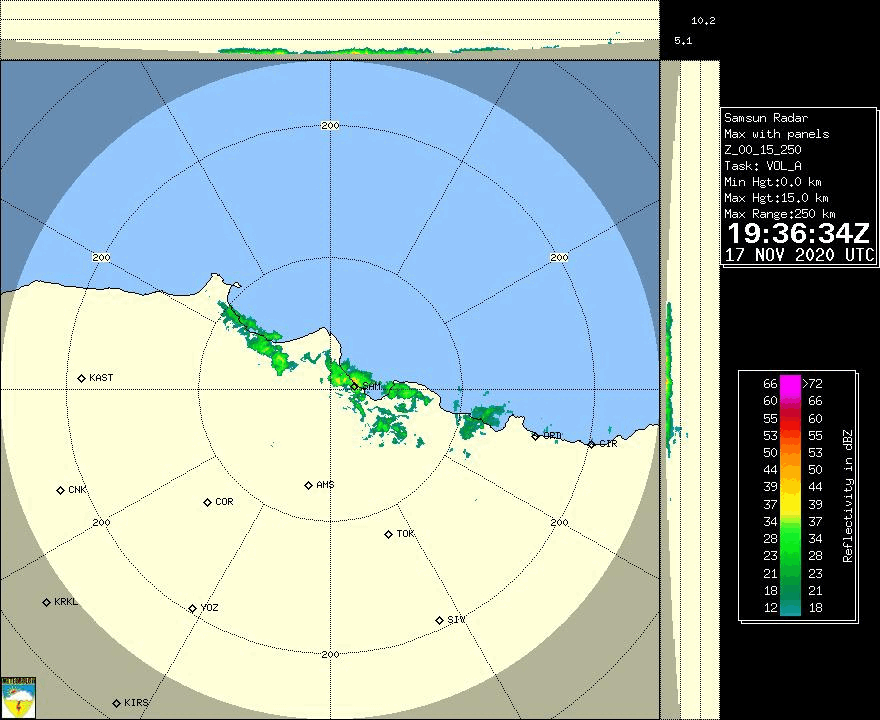Select the "5.1" height scale label

(x=683, y=41)
